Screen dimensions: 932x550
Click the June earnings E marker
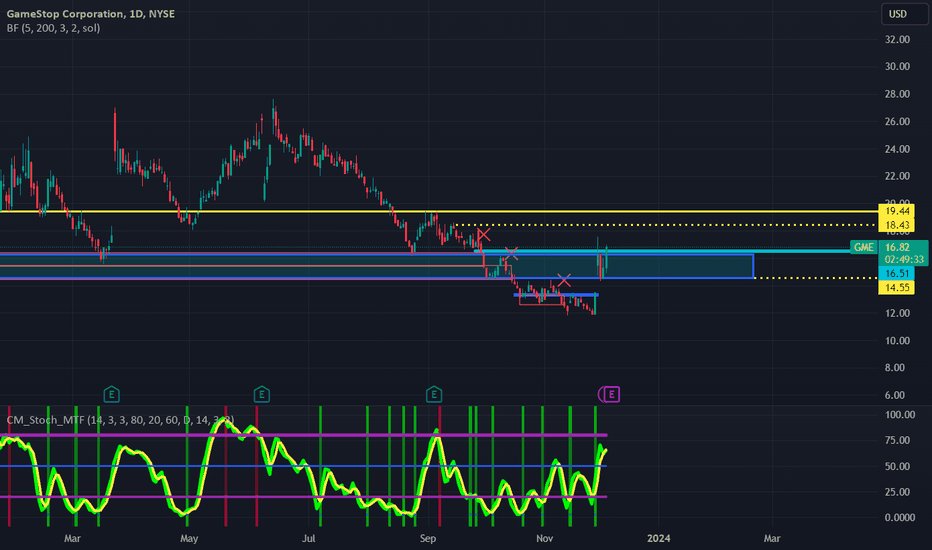pyautogui.click(x=262, y=394)
